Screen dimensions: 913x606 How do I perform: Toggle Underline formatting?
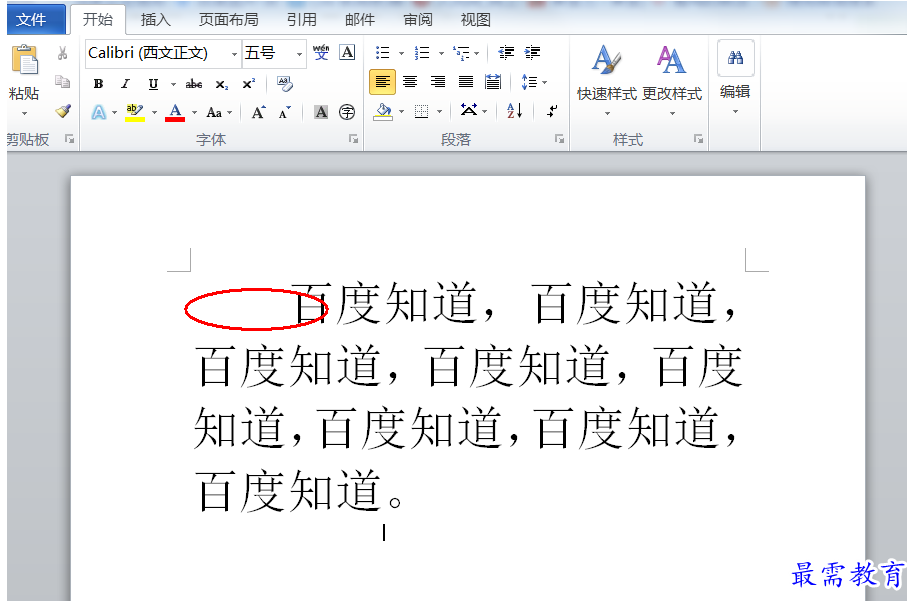coord(153,84)
